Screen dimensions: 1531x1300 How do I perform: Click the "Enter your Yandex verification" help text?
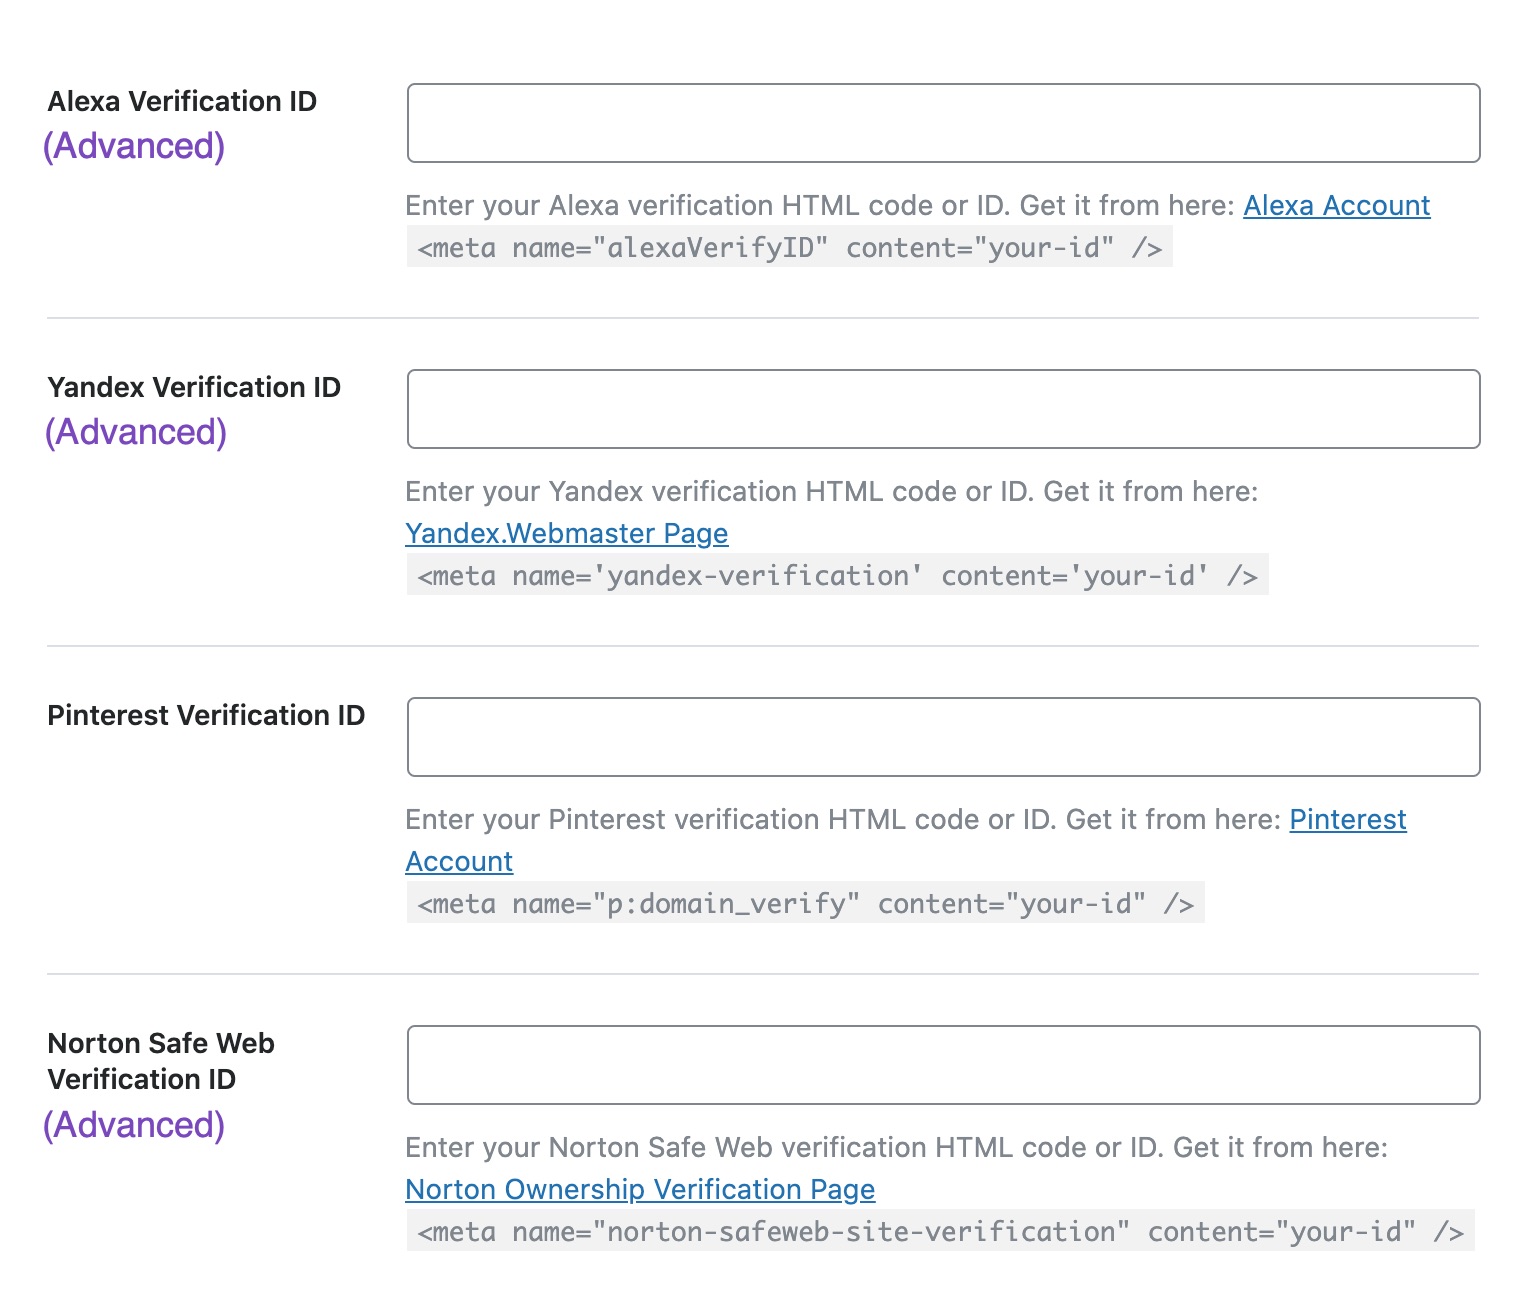pyautogui.click(x=831, y=492)
